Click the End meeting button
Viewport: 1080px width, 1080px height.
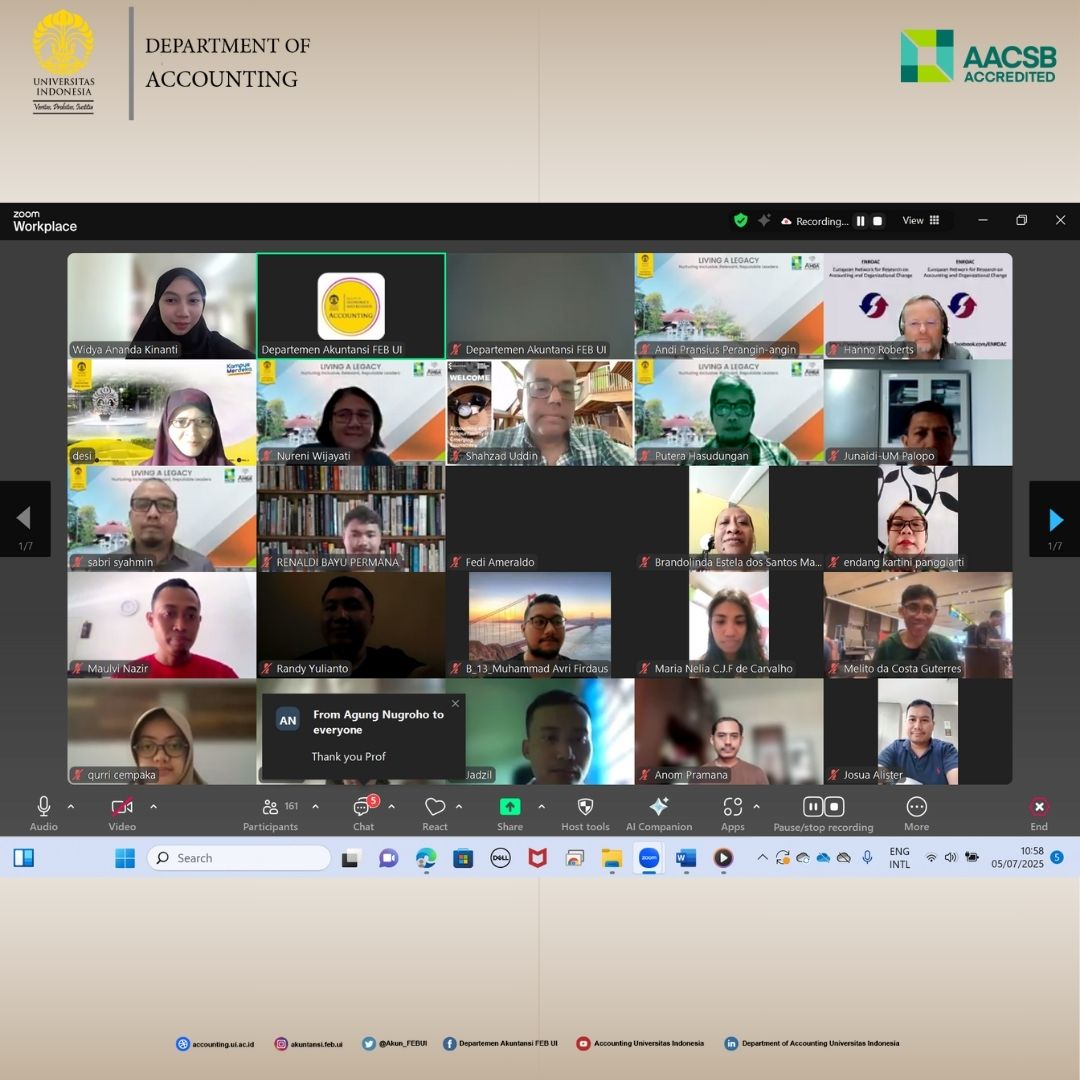(1039, 808)
